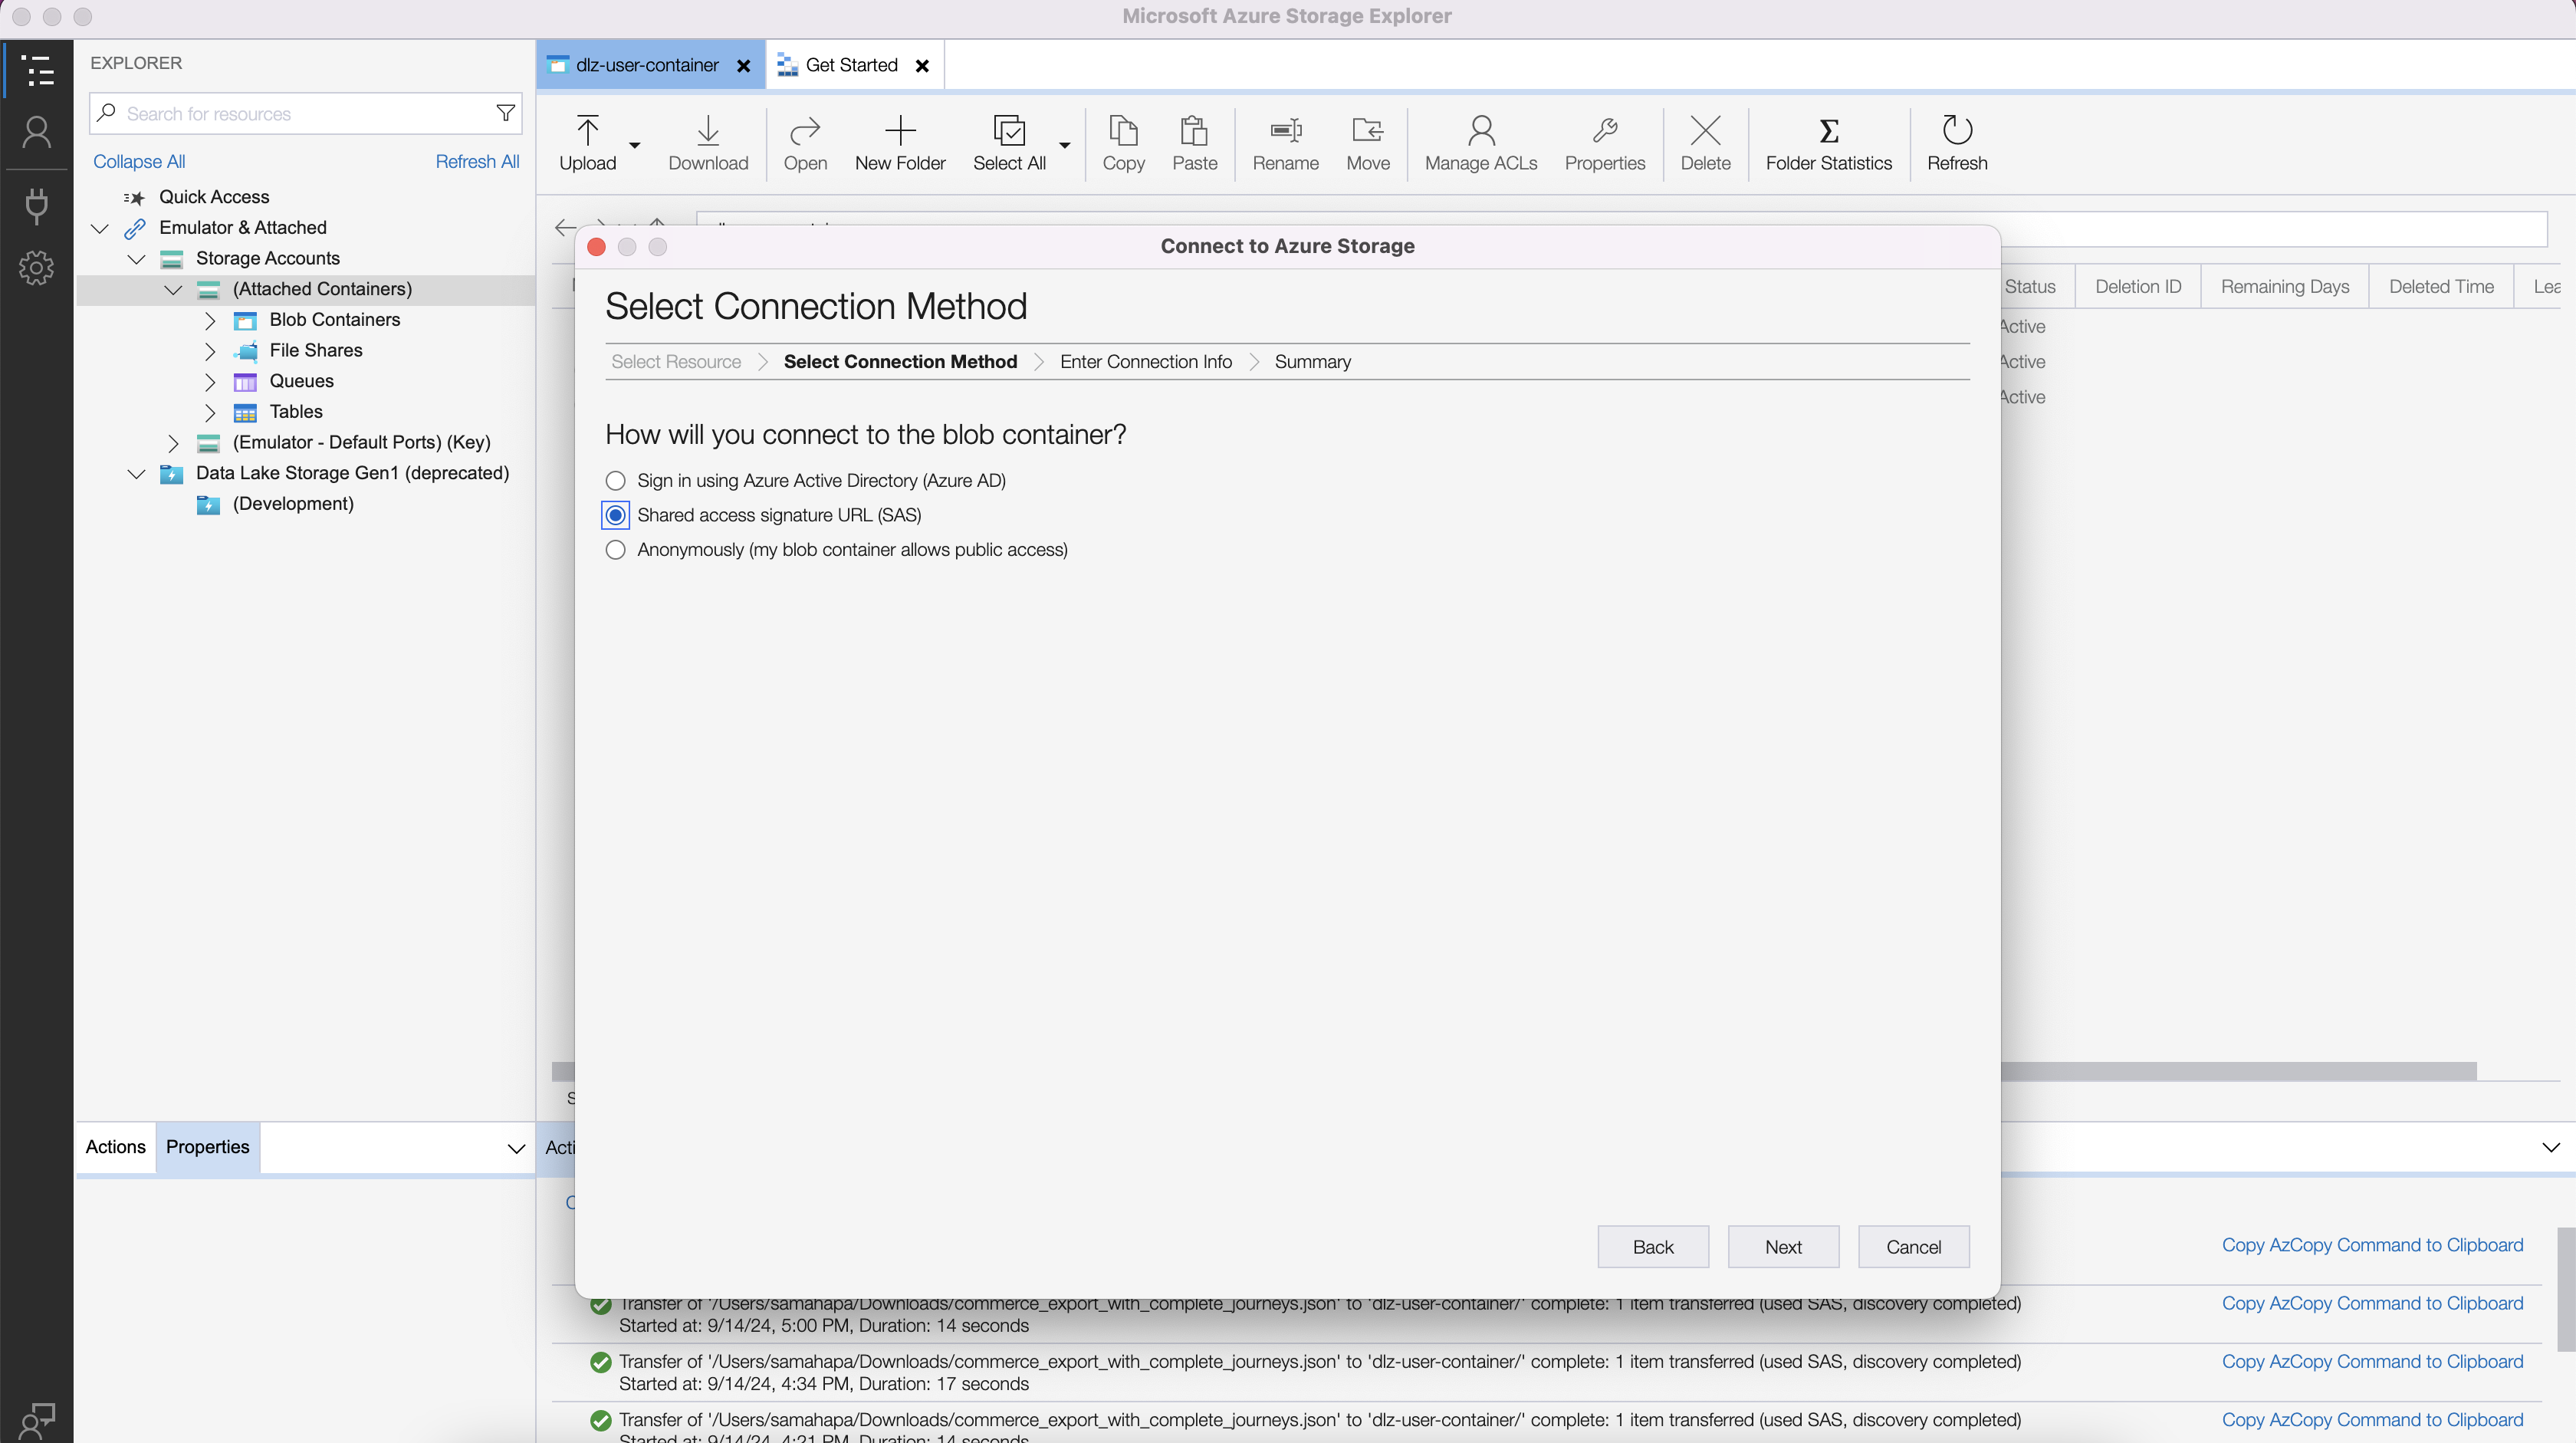Open the connect plug icon in sidebar
The width and height of the screenshot is (2576, 1443).
click(x=37, y=205)
